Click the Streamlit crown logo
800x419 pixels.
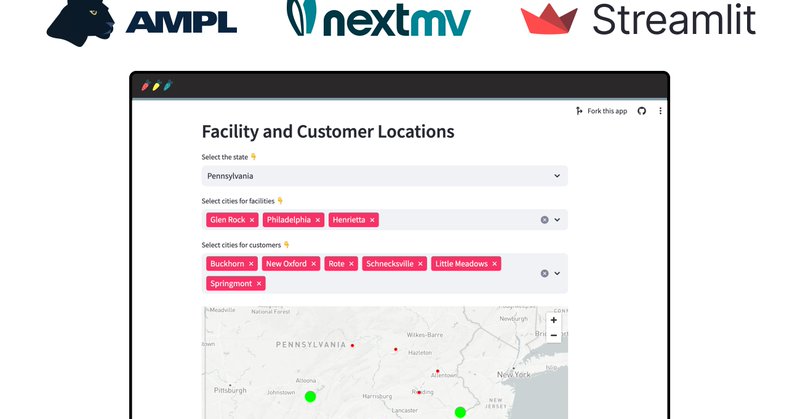(549, 19)
